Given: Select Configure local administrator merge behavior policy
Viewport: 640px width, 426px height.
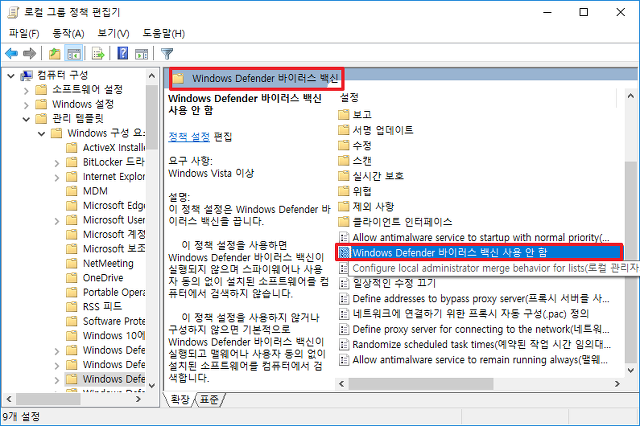Looking at the screenshot, I should (x=488, y=268).
